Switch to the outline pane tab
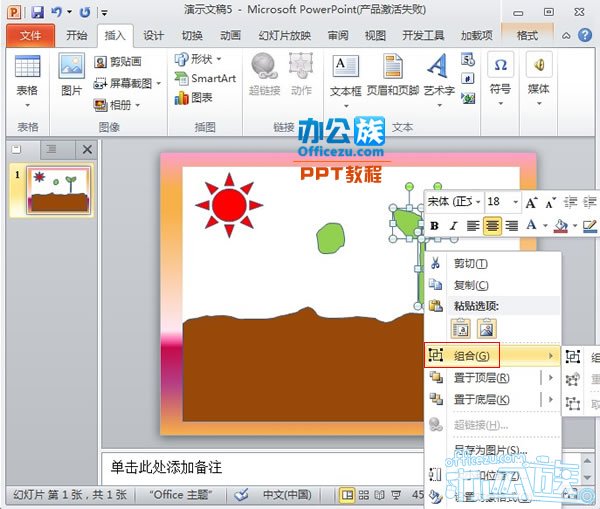This screenshot has height=509, width=600. tap(51, 149)
